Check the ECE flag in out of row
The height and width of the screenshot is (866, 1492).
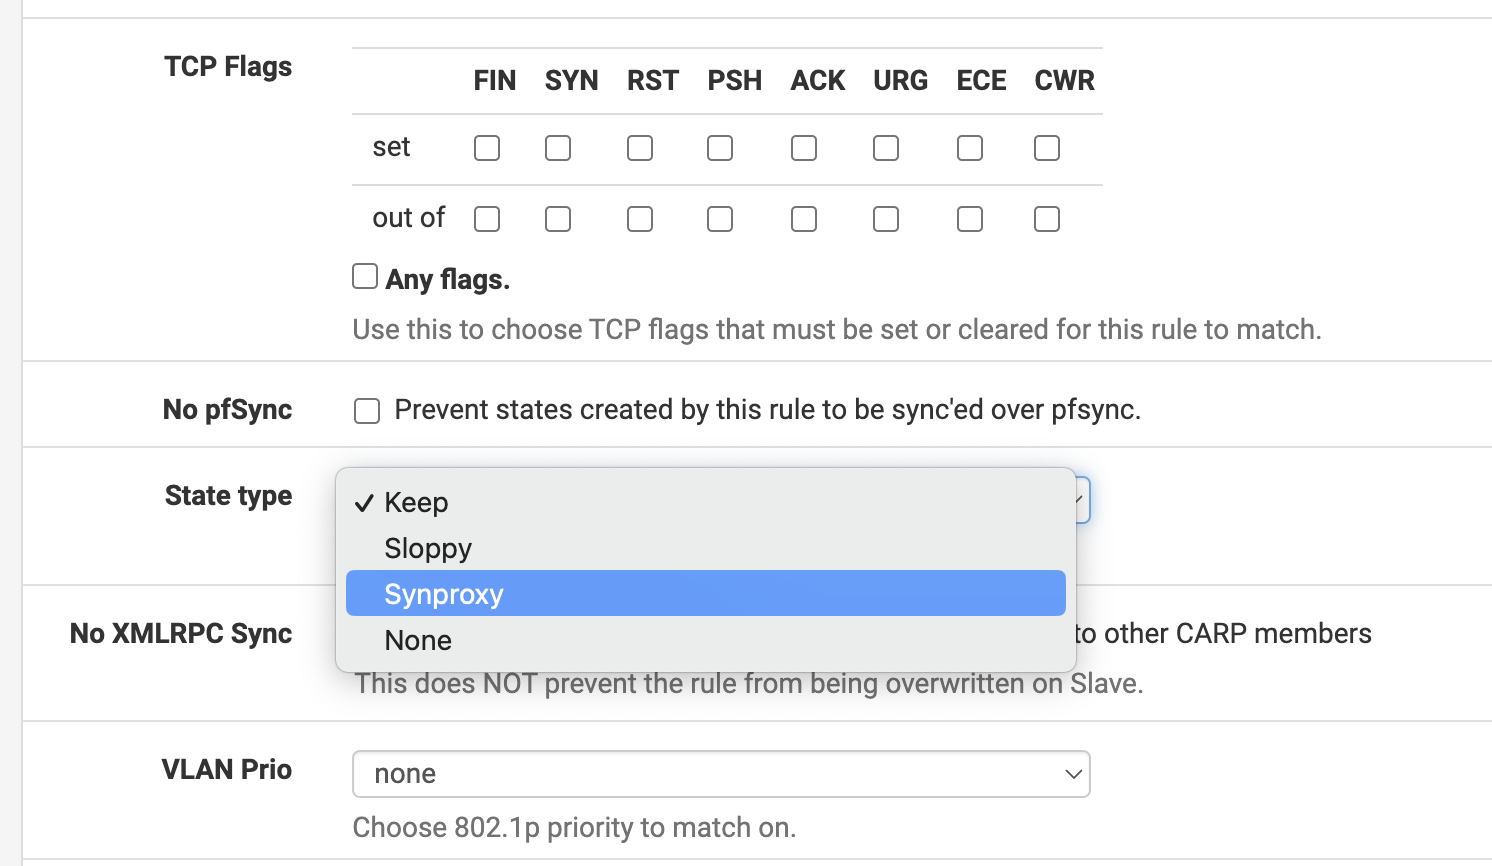[x=970, y=219]
